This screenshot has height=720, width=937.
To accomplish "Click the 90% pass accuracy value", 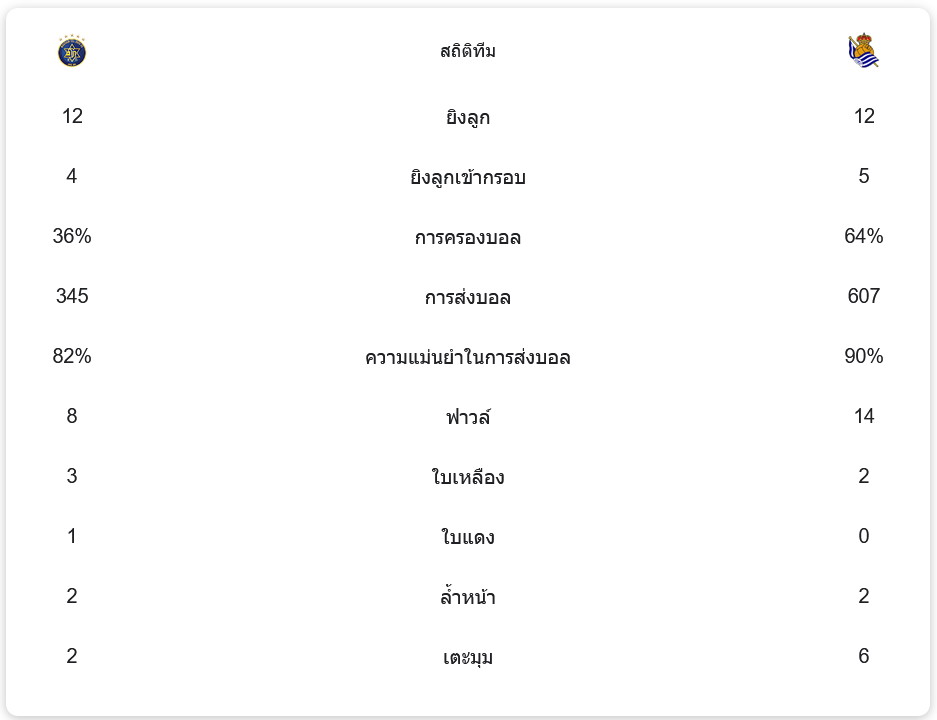I will pos(864,356).
